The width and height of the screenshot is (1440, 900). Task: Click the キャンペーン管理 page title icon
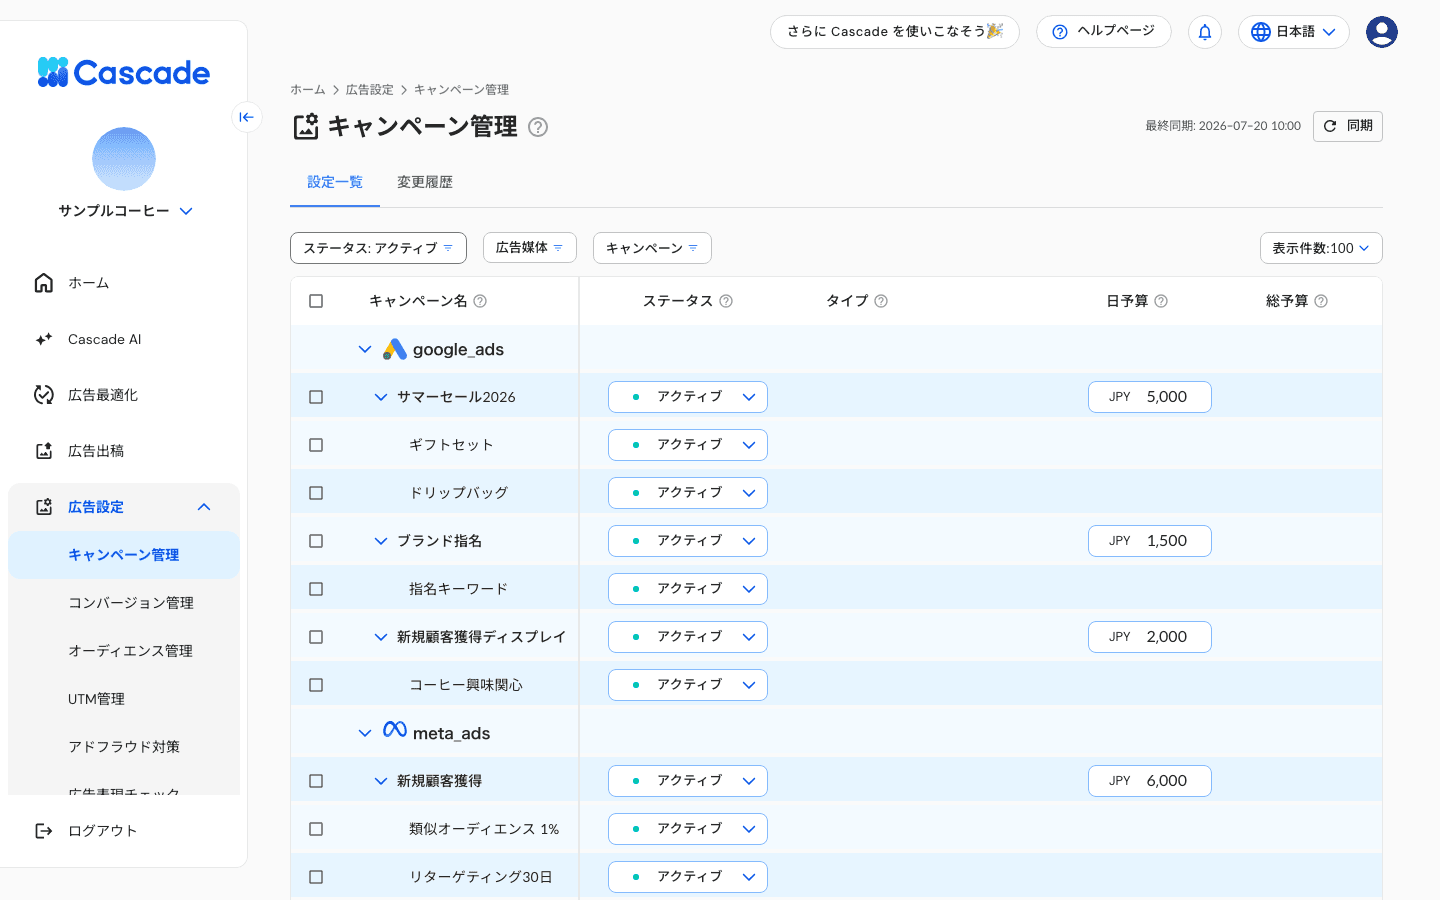(305, 127)
